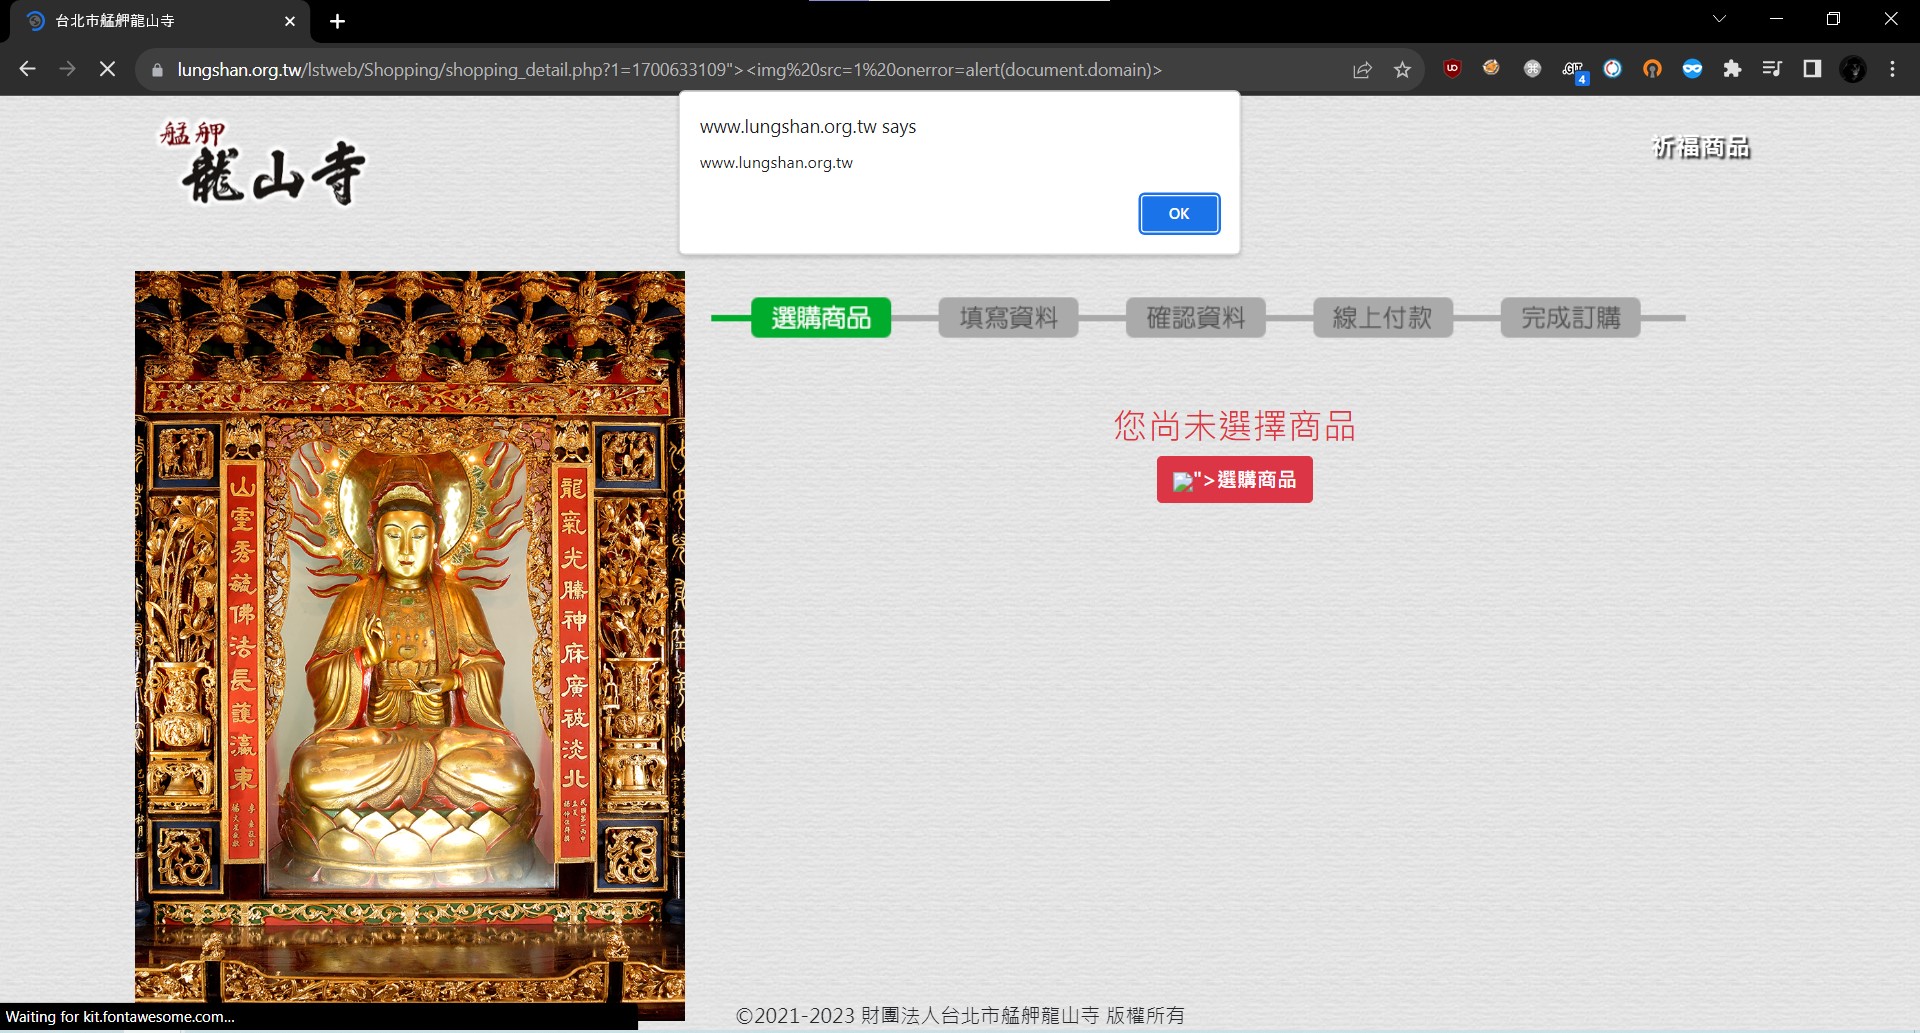Open the blue mask extension icon

[1692, 68]
